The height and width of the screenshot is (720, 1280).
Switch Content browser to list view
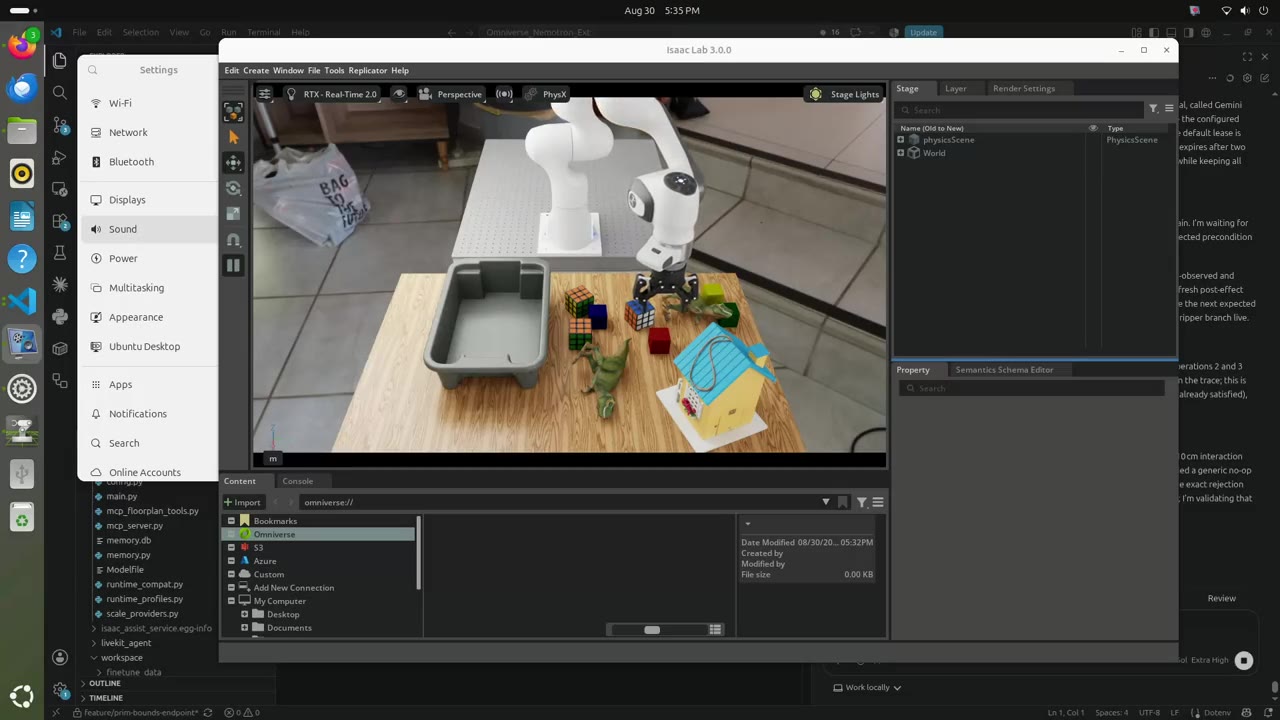click(x=715, y=630)
